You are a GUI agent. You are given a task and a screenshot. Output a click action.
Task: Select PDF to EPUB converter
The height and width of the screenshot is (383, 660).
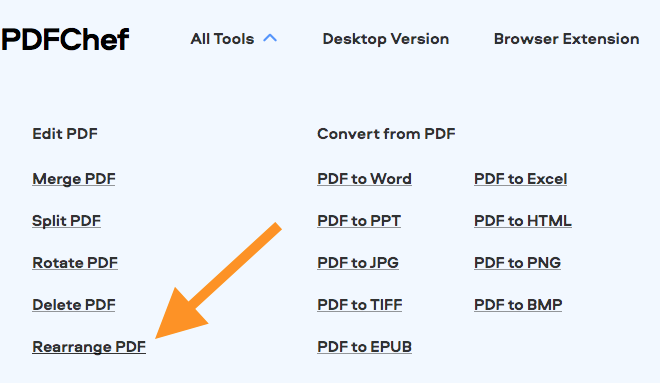pyautogui.click(x=365, y=347)
